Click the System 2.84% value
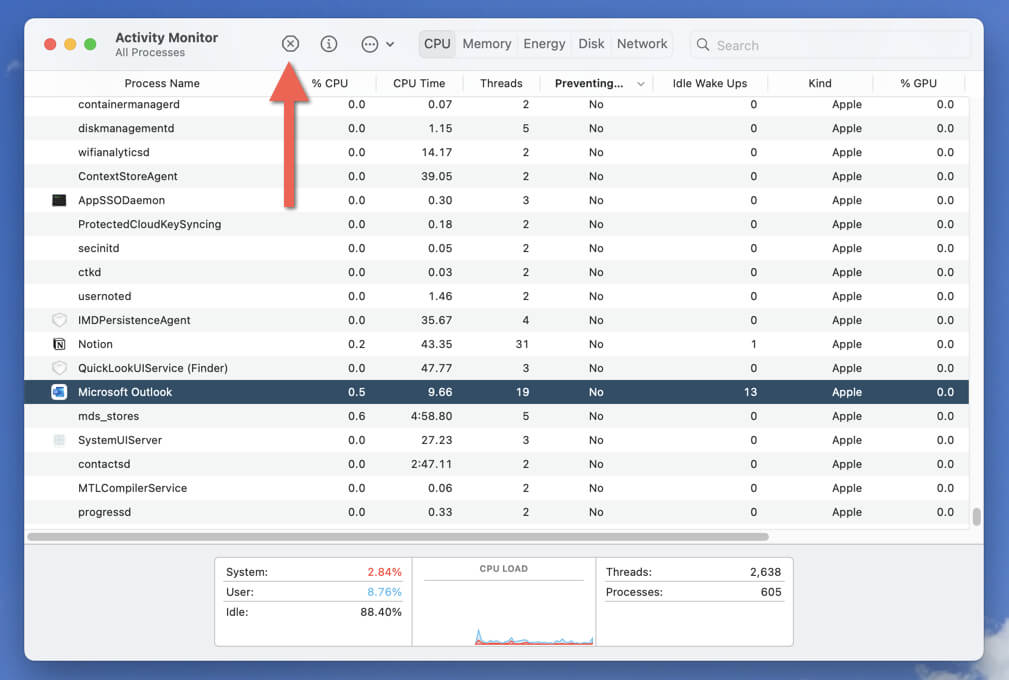The width and height of the screenshot is (1009, 680). (384, 572)
